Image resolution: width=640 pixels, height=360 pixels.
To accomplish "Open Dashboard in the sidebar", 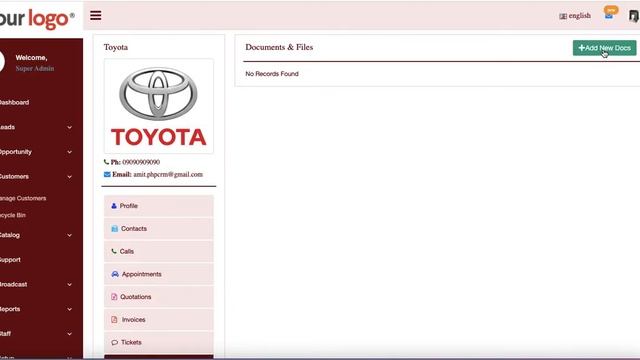I will (14, 102).
